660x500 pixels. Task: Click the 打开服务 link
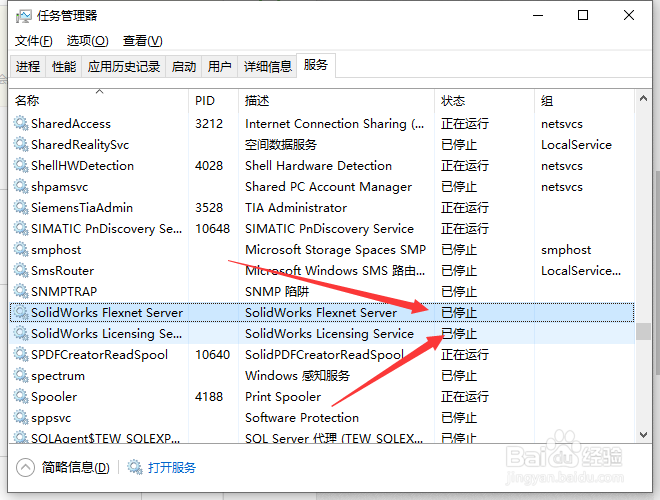point(172,468)
